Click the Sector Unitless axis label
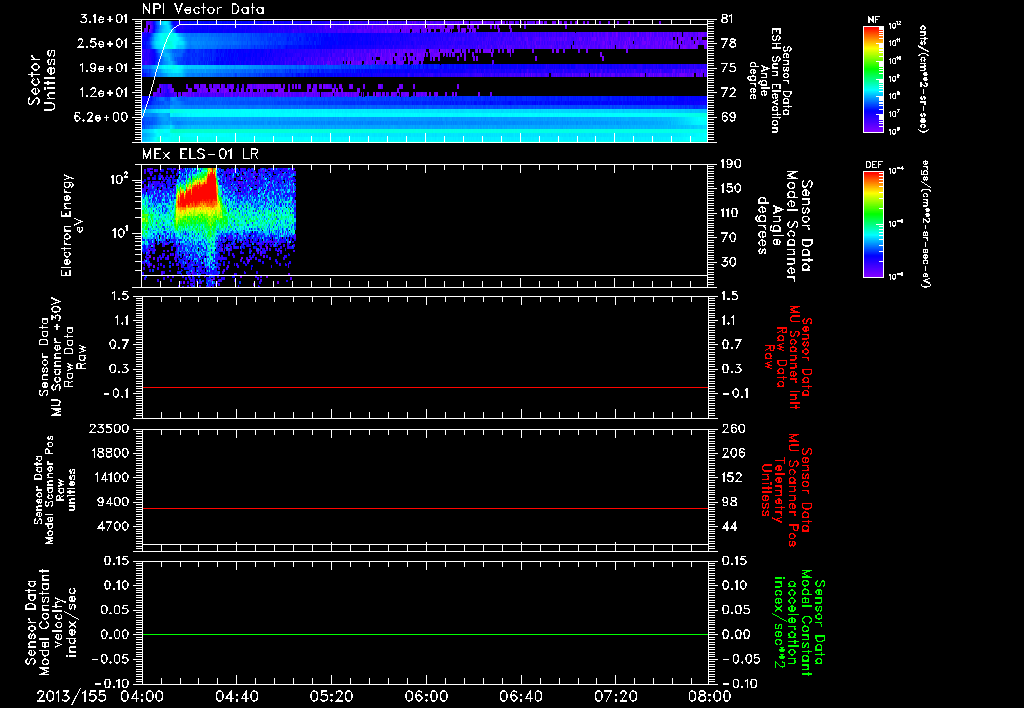The image size is (1024, 708). 41,80
